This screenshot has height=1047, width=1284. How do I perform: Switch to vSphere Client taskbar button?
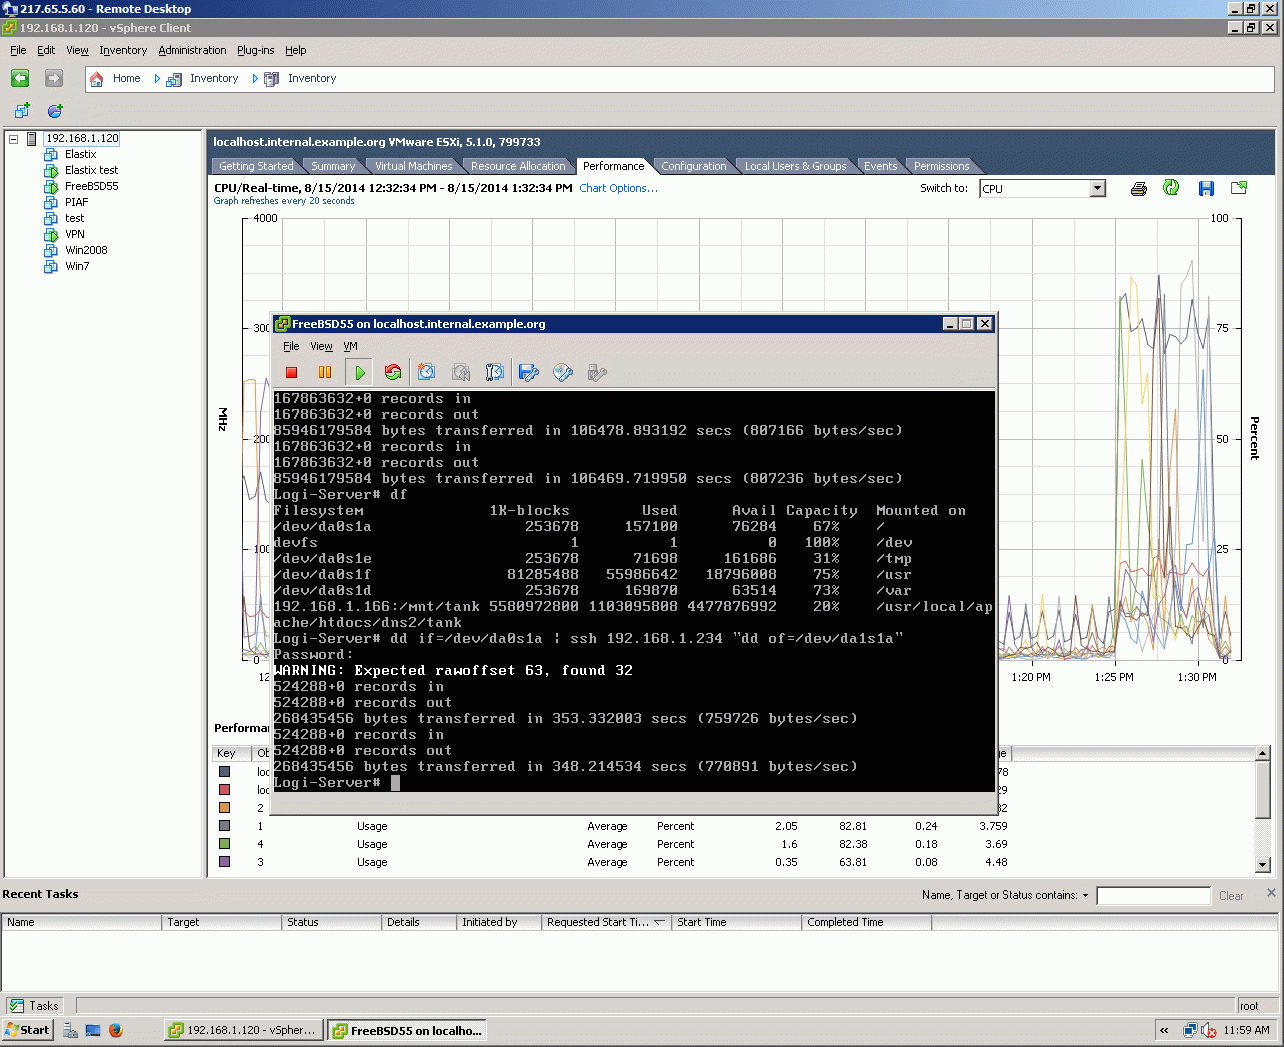pyautogui.click(x=243, y=1030)
